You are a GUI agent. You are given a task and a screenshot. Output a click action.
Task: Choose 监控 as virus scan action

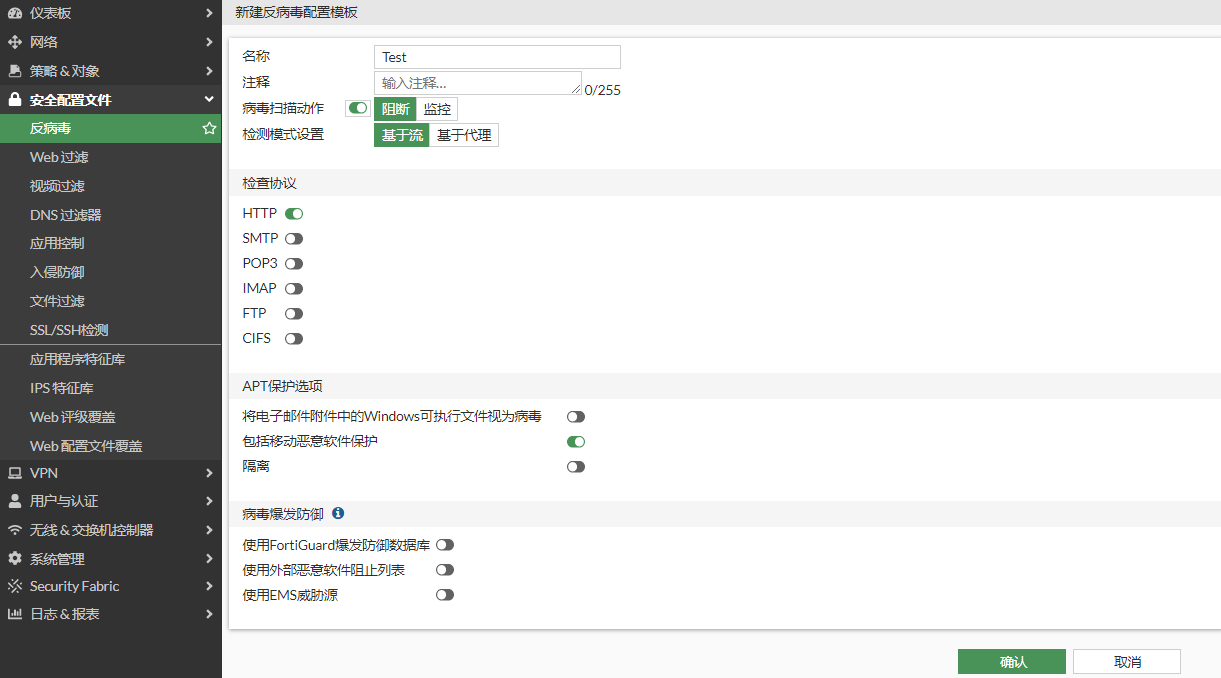coord(437,109)
